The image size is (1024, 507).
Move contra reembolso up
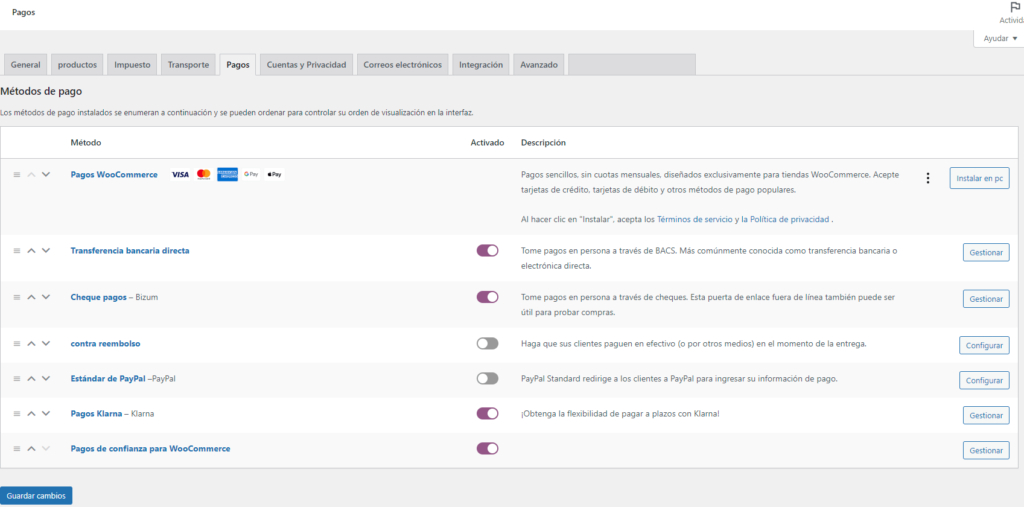pos(31,343)
